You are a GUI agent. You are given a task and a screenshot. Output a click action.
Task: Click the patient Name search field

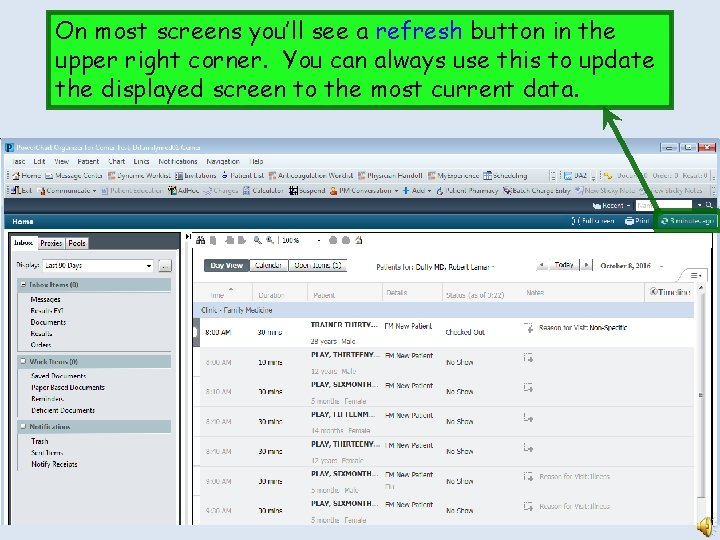pos(664,205)
